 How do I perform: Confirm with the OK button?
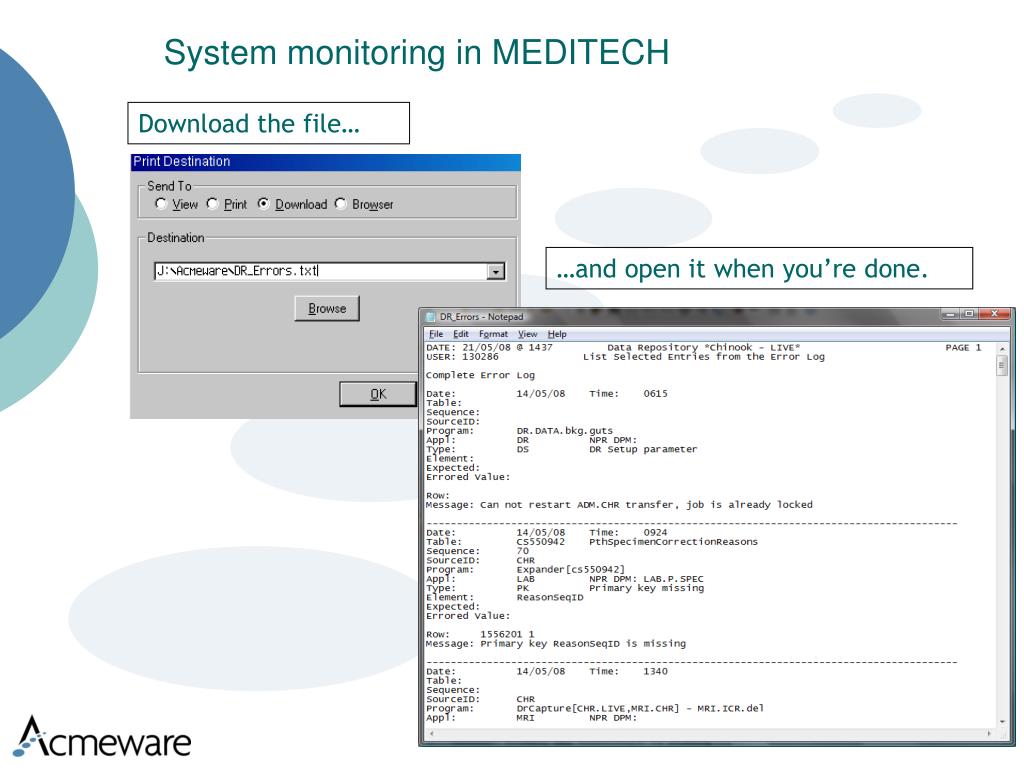tap(378, 394)
